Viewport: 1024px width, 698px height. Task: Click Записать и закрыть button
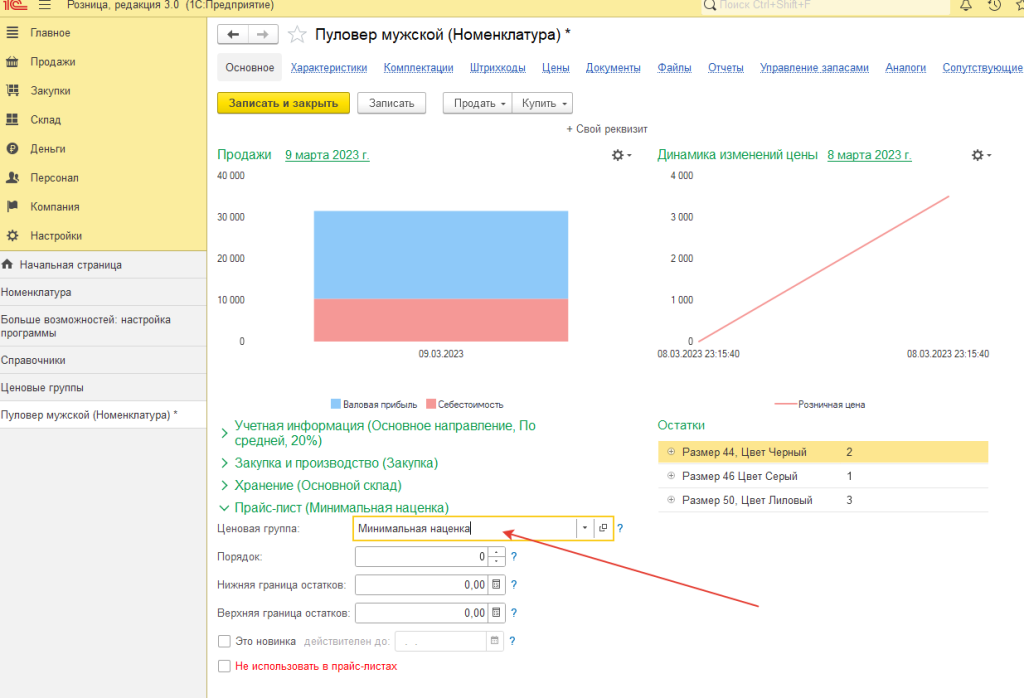coord(283,103)
